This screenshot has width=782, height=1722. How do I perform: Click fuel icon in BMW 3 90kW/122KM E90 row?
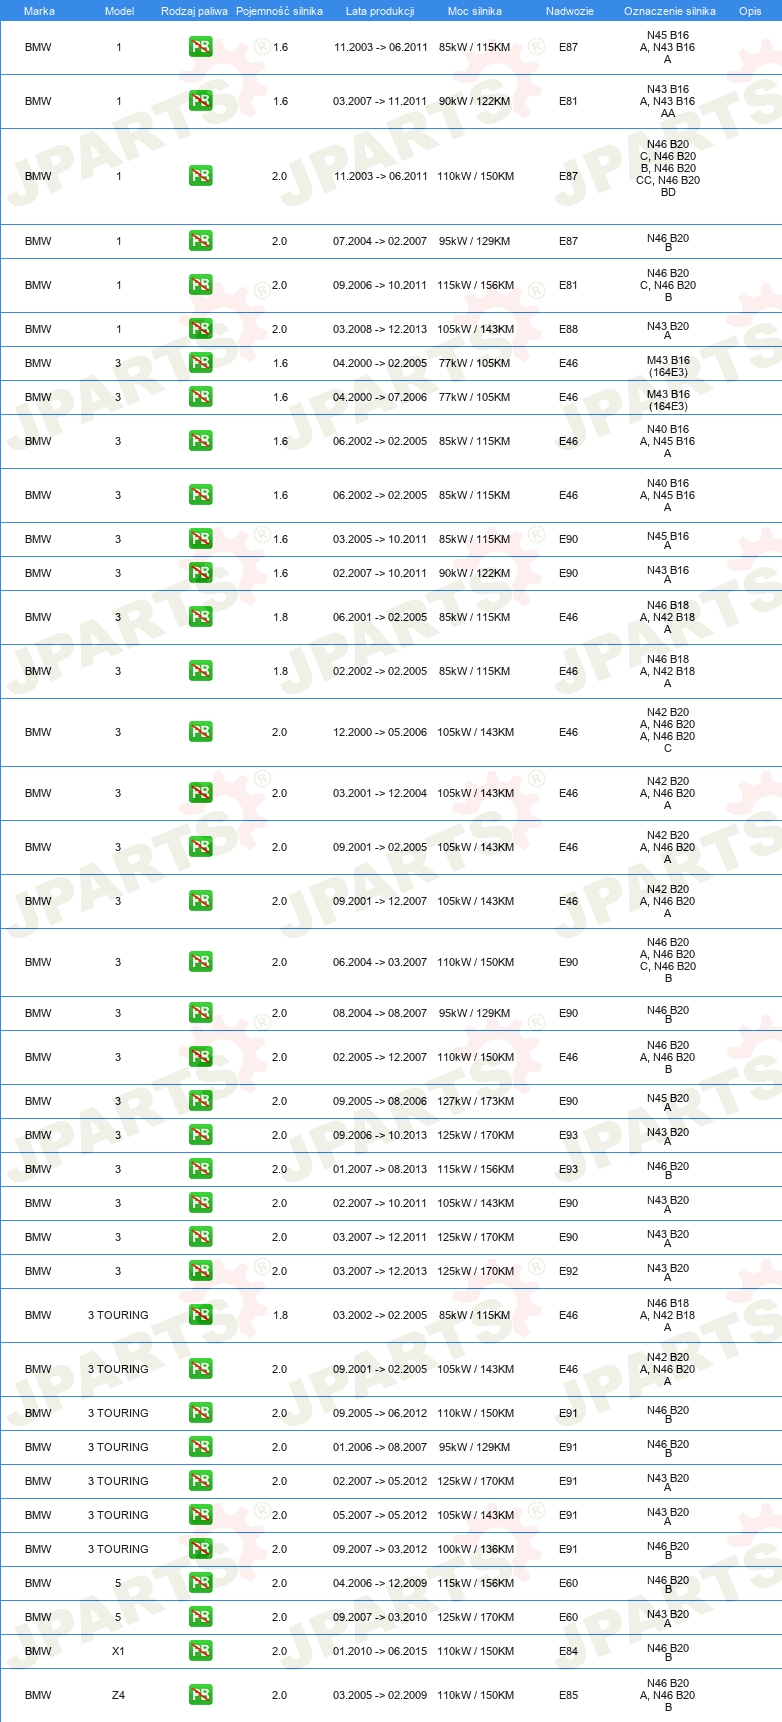coord(200,573)
